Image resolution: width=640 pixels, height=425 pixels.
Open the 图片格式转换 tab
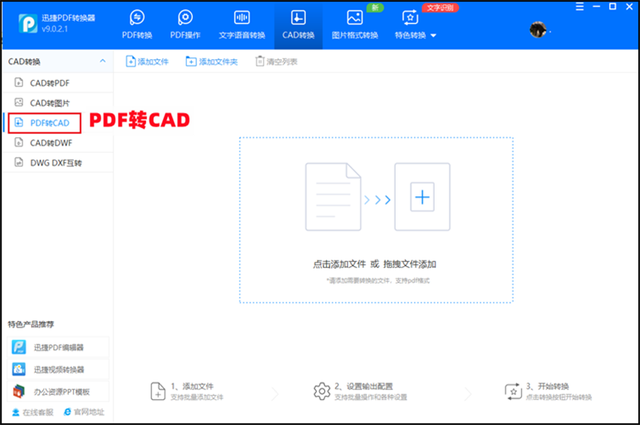pos(355,24)
